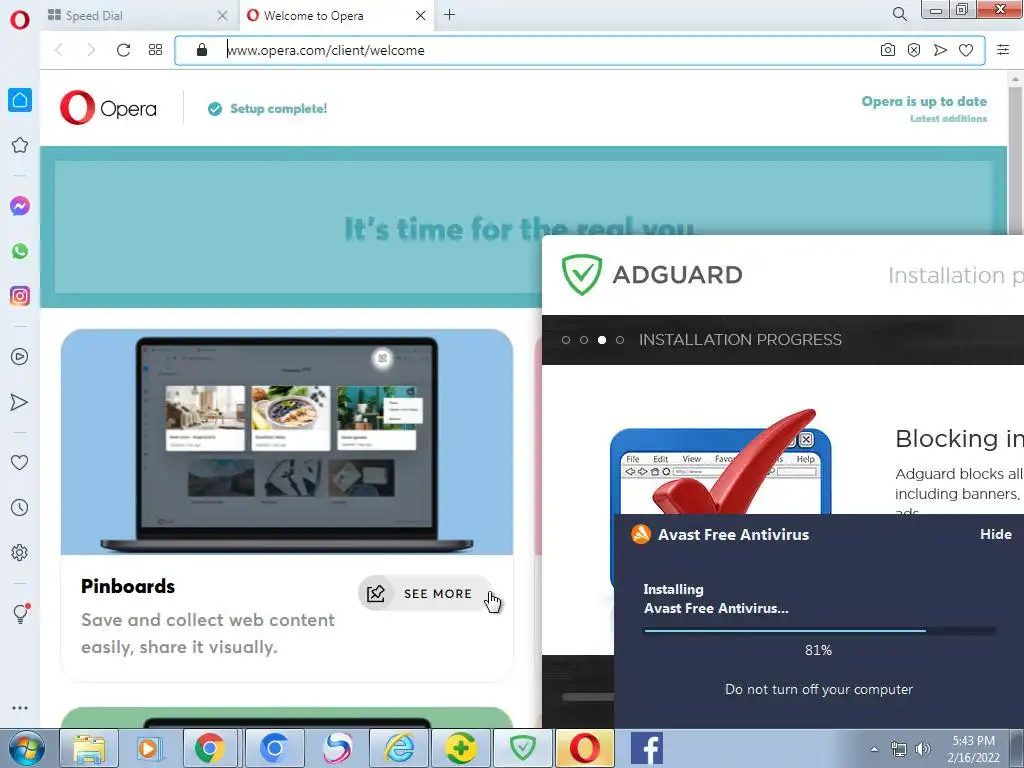Open WhatsApp in the Opera sidebar

point(20,251)
